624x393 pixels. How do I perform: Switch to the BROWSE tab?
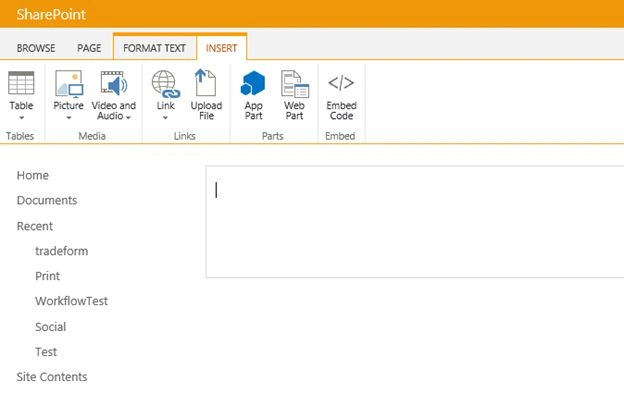tap(36, 48)
